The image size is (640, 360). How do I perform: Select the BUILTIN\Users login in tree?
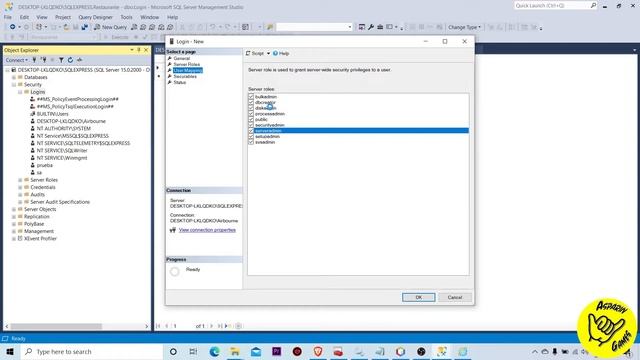pos(52,114)
